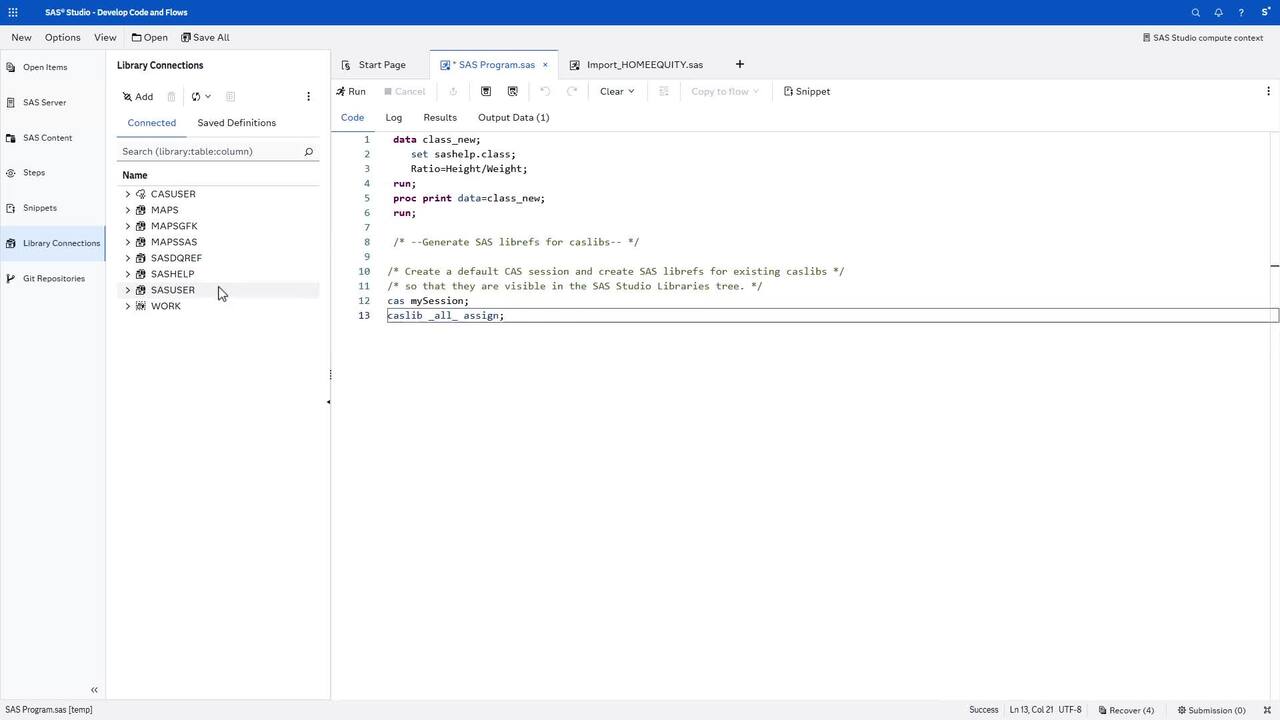Collapse the navigation pane with double chevron
The image size is (1280, 720).
click(94, 690)
